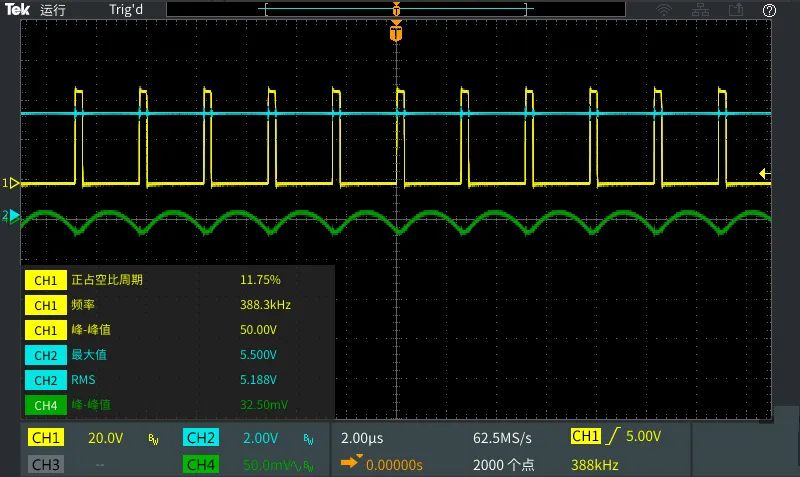Click the orange horizontal delay arrow icon
Screen dimensions: 800x477
click(351, 462)
